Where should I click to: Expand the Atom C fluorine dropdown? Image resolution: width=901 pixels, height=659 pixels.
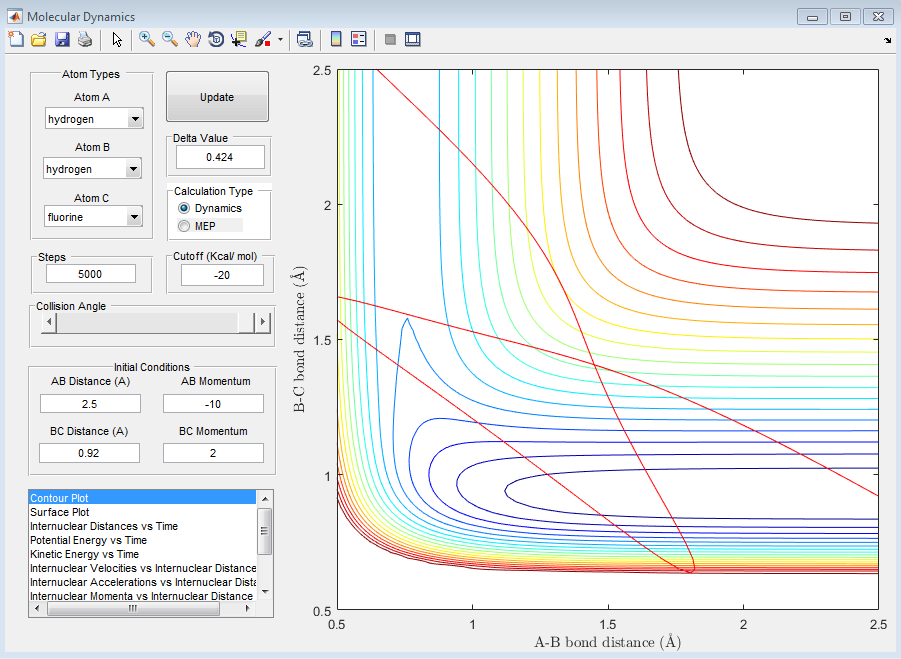(x=135, y=217)
